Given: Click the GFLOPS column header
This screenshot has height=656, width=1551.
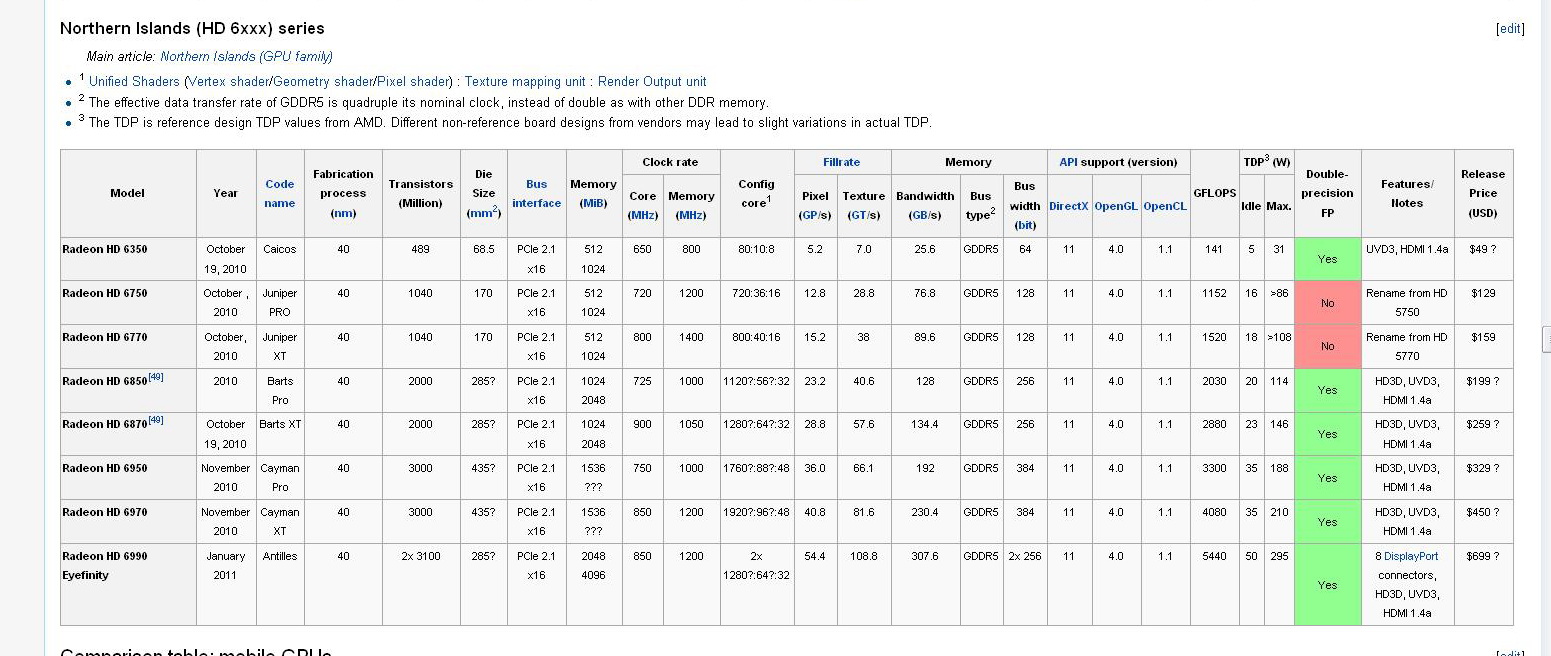Looking at the screenshot, I should 1214,193.
